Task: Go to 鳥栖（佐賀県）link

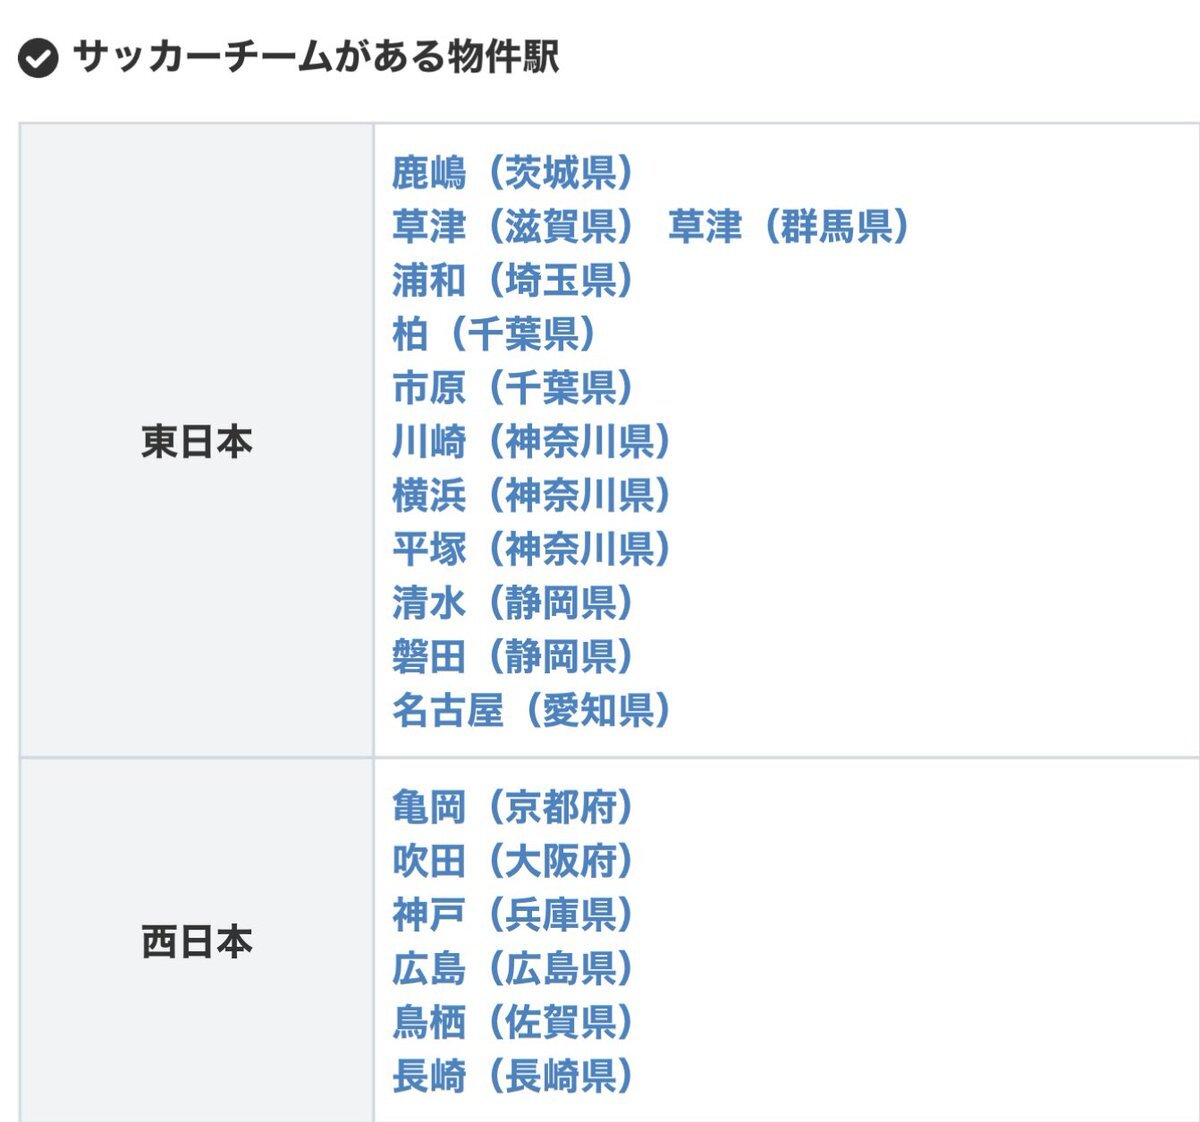Action: [x=512, y=1023]
